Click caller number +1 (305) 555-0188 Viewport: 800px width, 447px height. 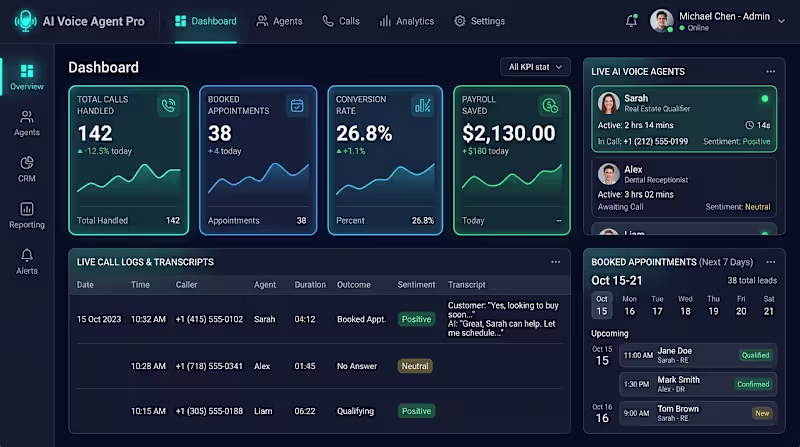209,411
